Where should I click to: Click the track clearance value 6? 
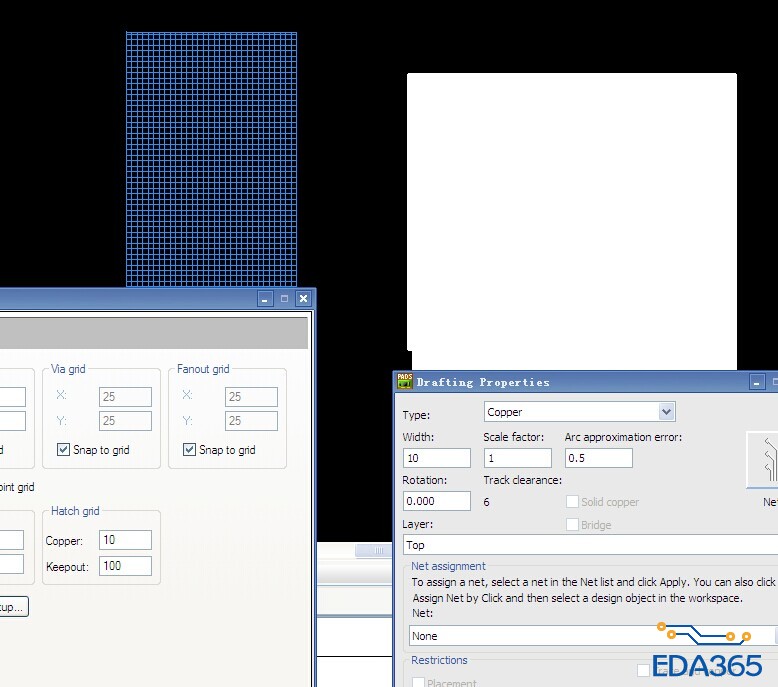point(486,502)
